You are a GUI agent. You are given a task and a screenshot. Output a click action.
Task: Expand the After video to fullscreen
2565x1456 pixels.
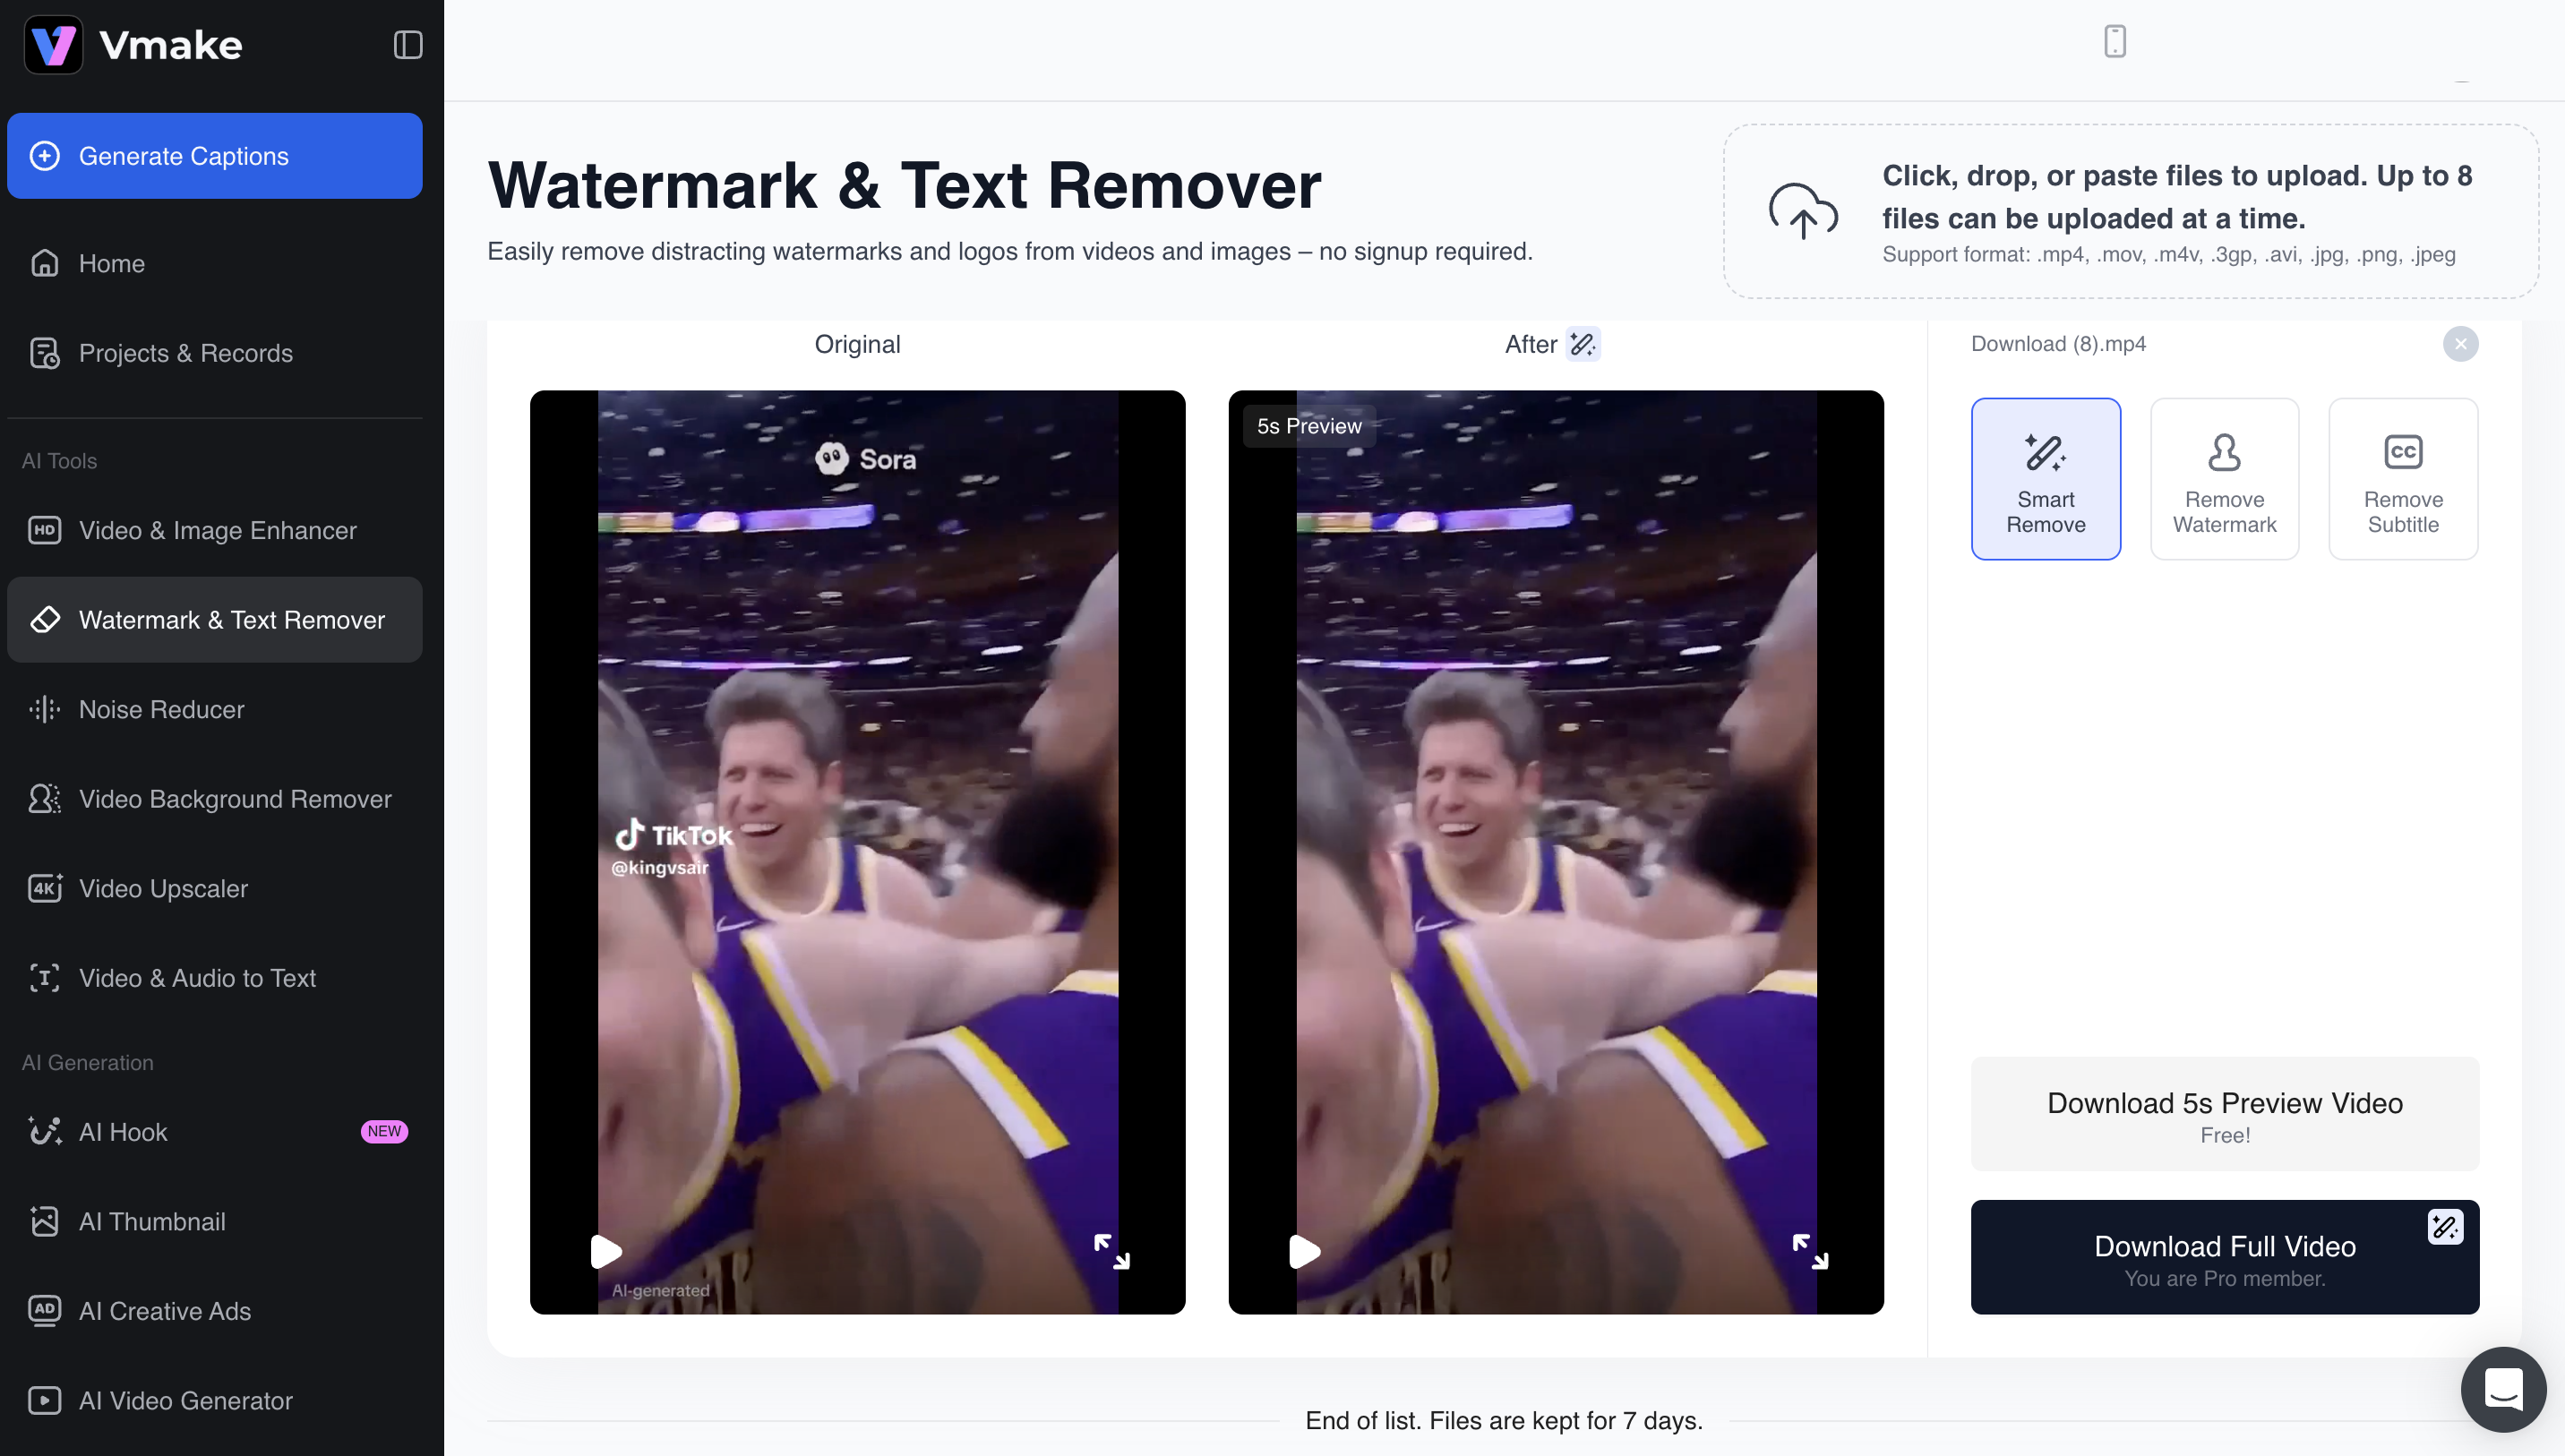pyautogui.click(x=1809, y=1251)
